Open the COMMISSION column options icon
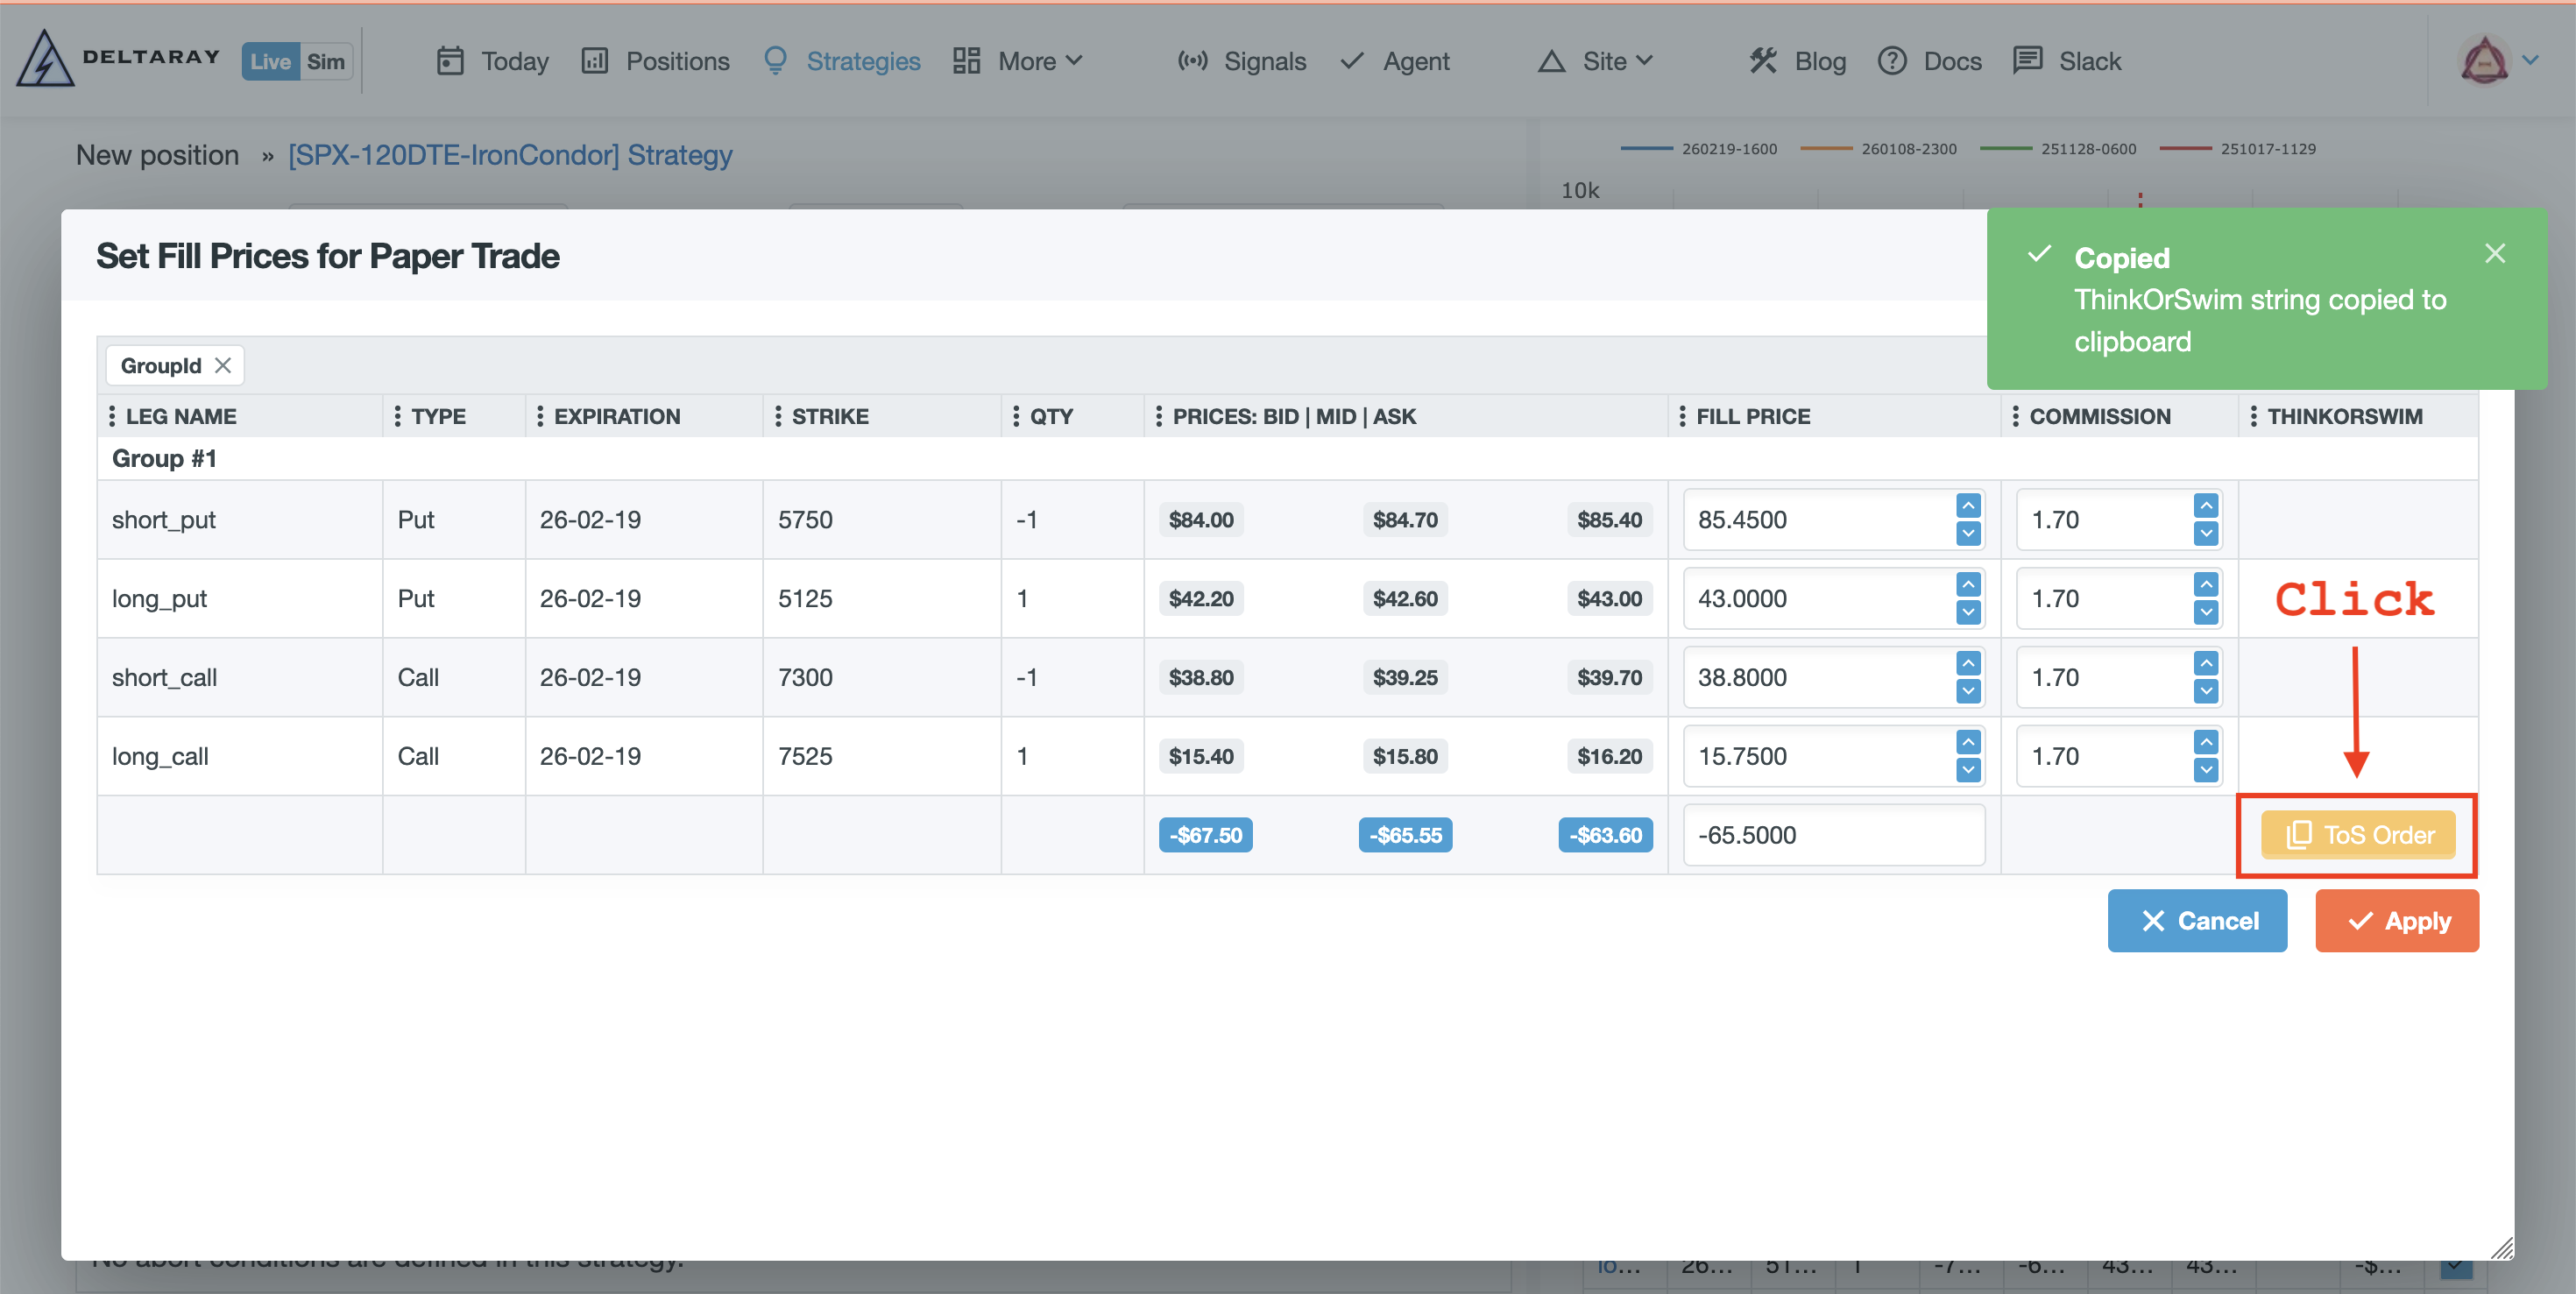Viewport: 2576px width, 1294px height. pyautogui.click(x=2015, y=416)
